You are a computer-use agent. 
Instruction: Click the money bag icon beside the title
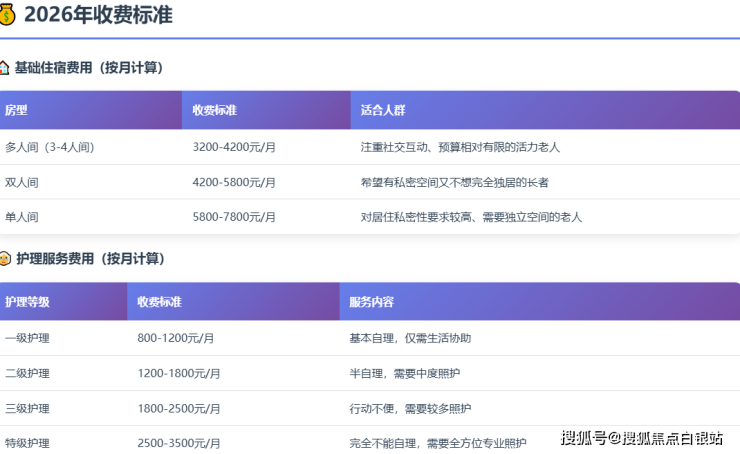tap(8, 14)
